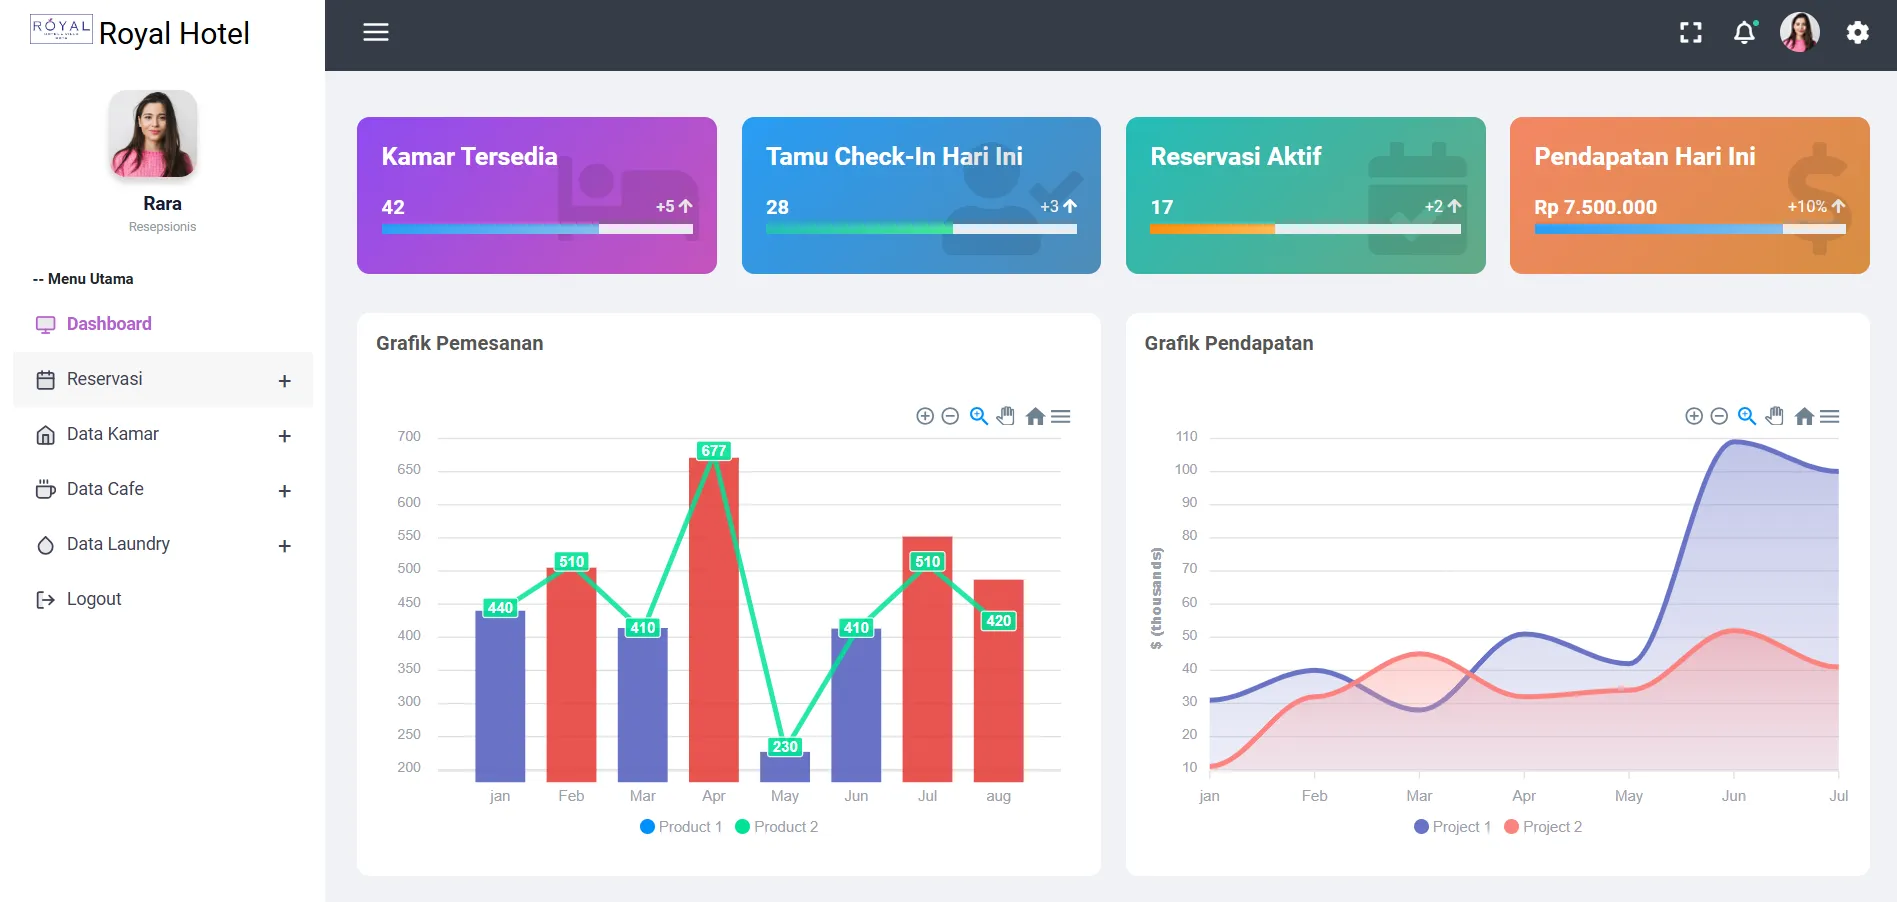The image size is (1897, 902).
Task: Hide Project 2 series in revenue chart
Action: coord(1543,827)
